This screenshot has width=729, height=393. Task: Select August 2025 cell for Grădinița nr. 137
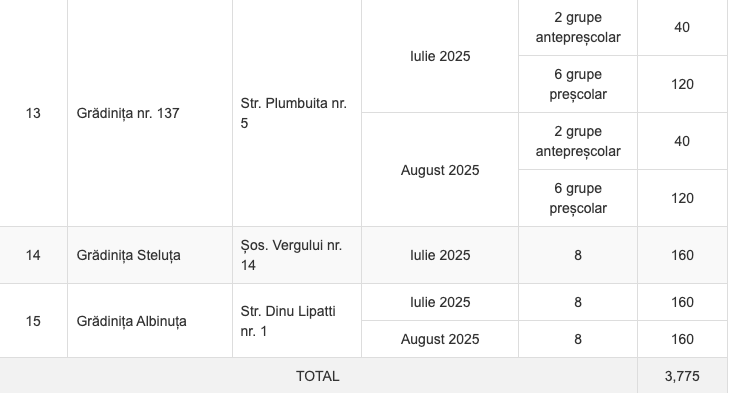coord(440,170)
